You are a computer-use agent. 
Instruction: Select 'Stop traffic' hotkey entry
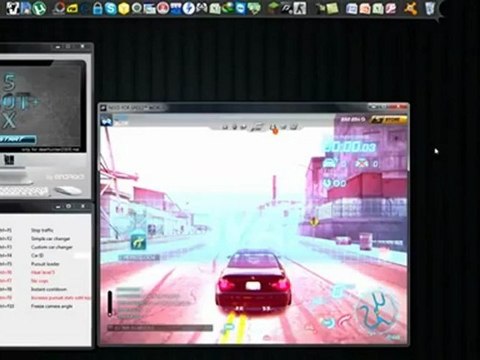coord(42,230)
